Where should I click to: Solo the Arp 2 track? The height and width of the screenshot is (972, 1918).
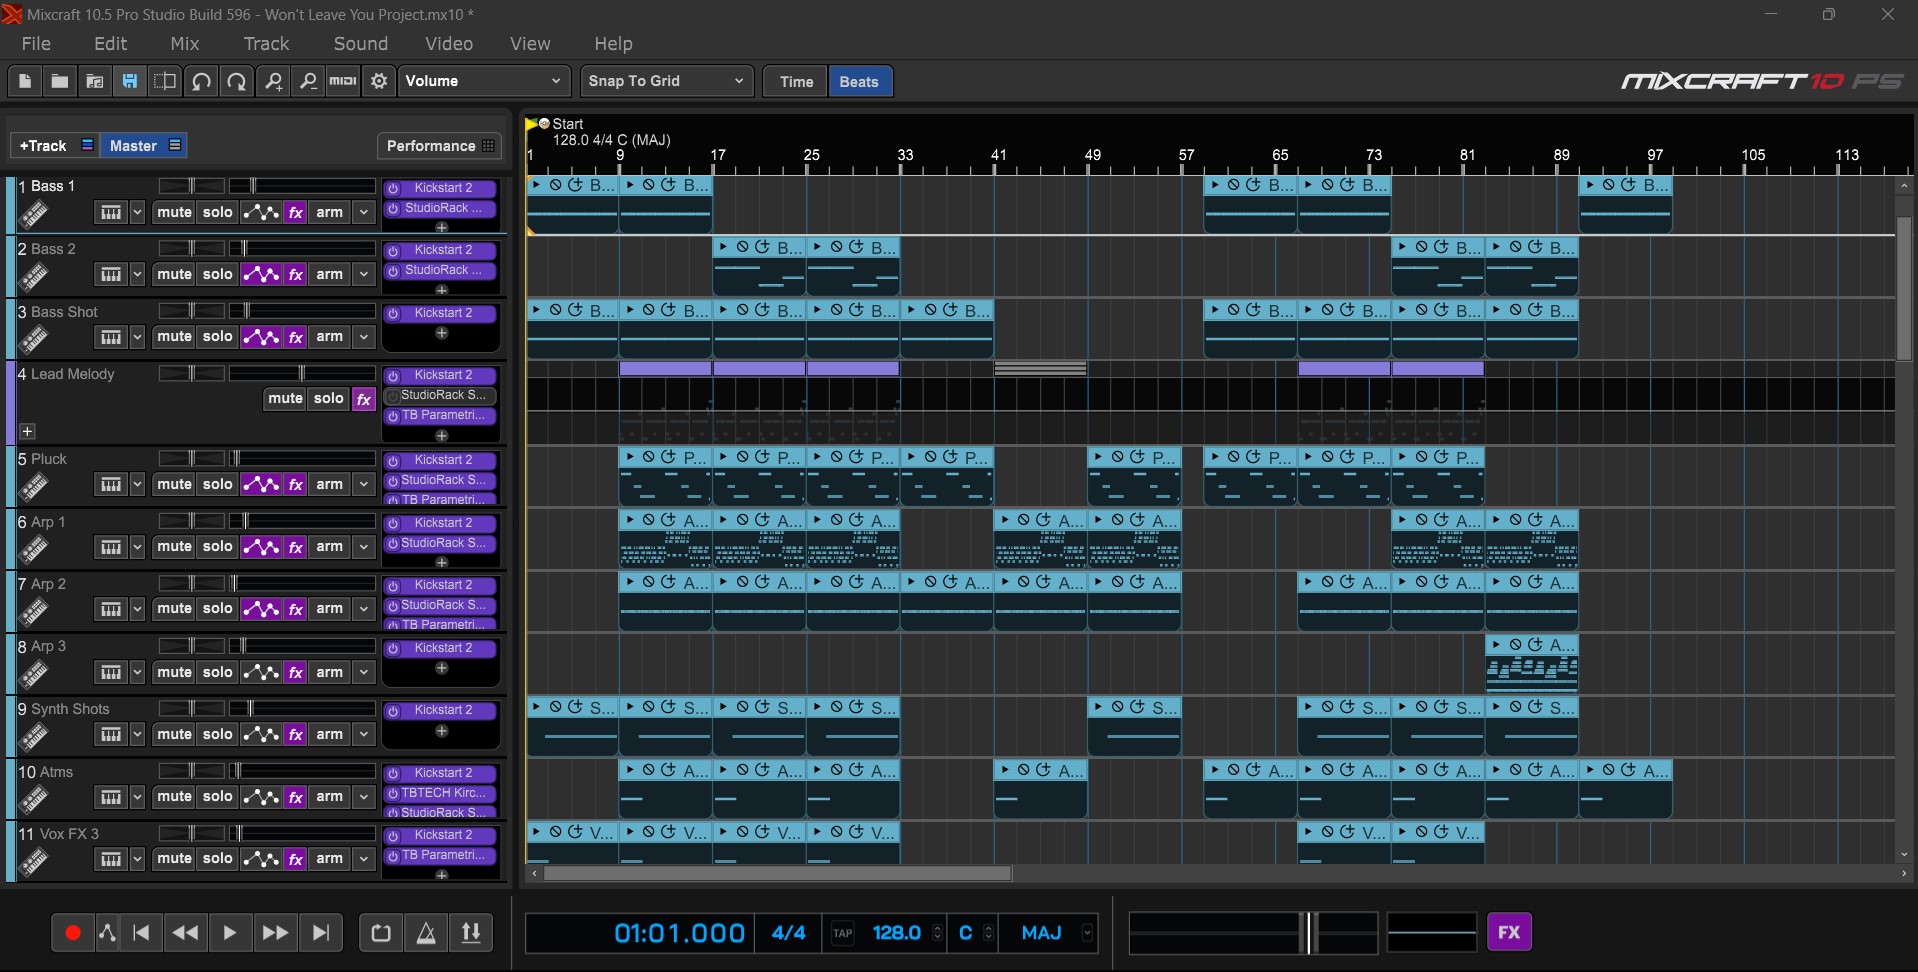(217, 609)
